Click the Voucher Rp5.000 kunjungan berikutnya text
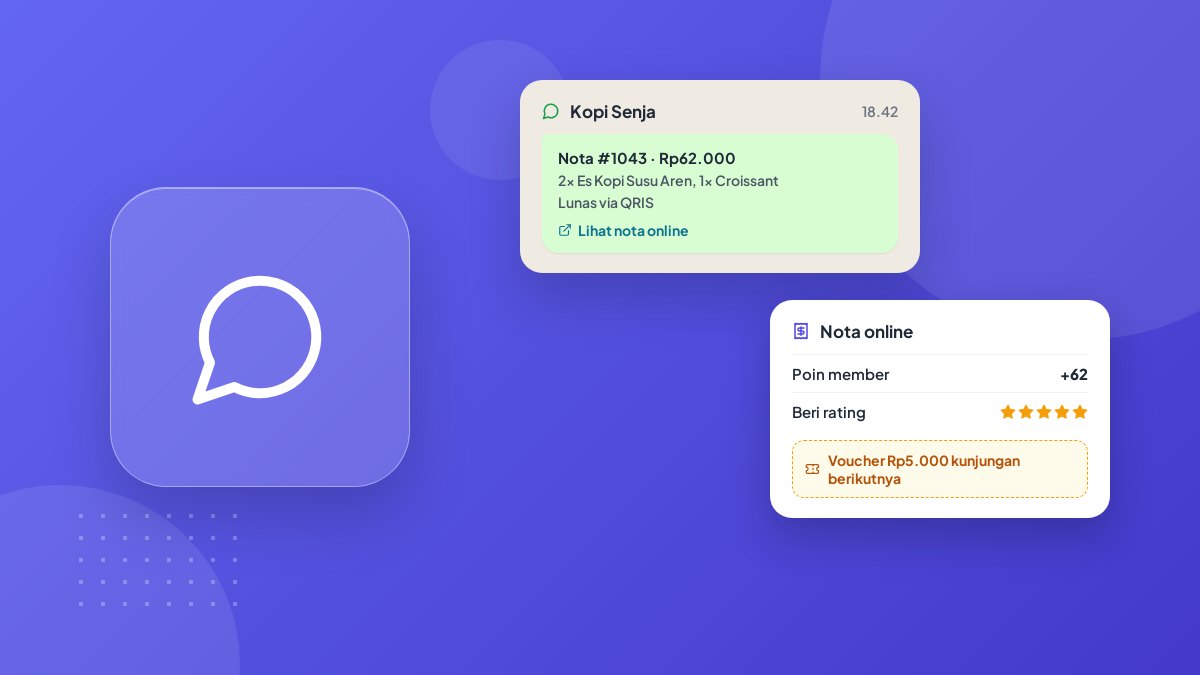The width and height of the screenshot is (1200, 675). pos(924,470)
